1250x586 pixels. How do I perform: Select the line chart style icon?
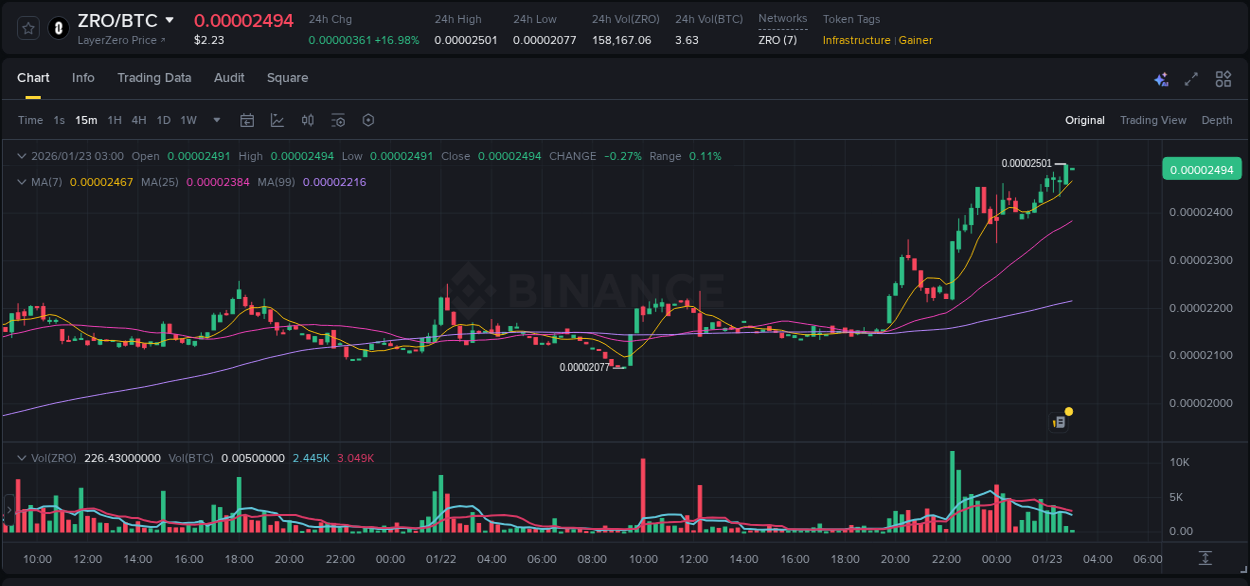coord(277,120)
